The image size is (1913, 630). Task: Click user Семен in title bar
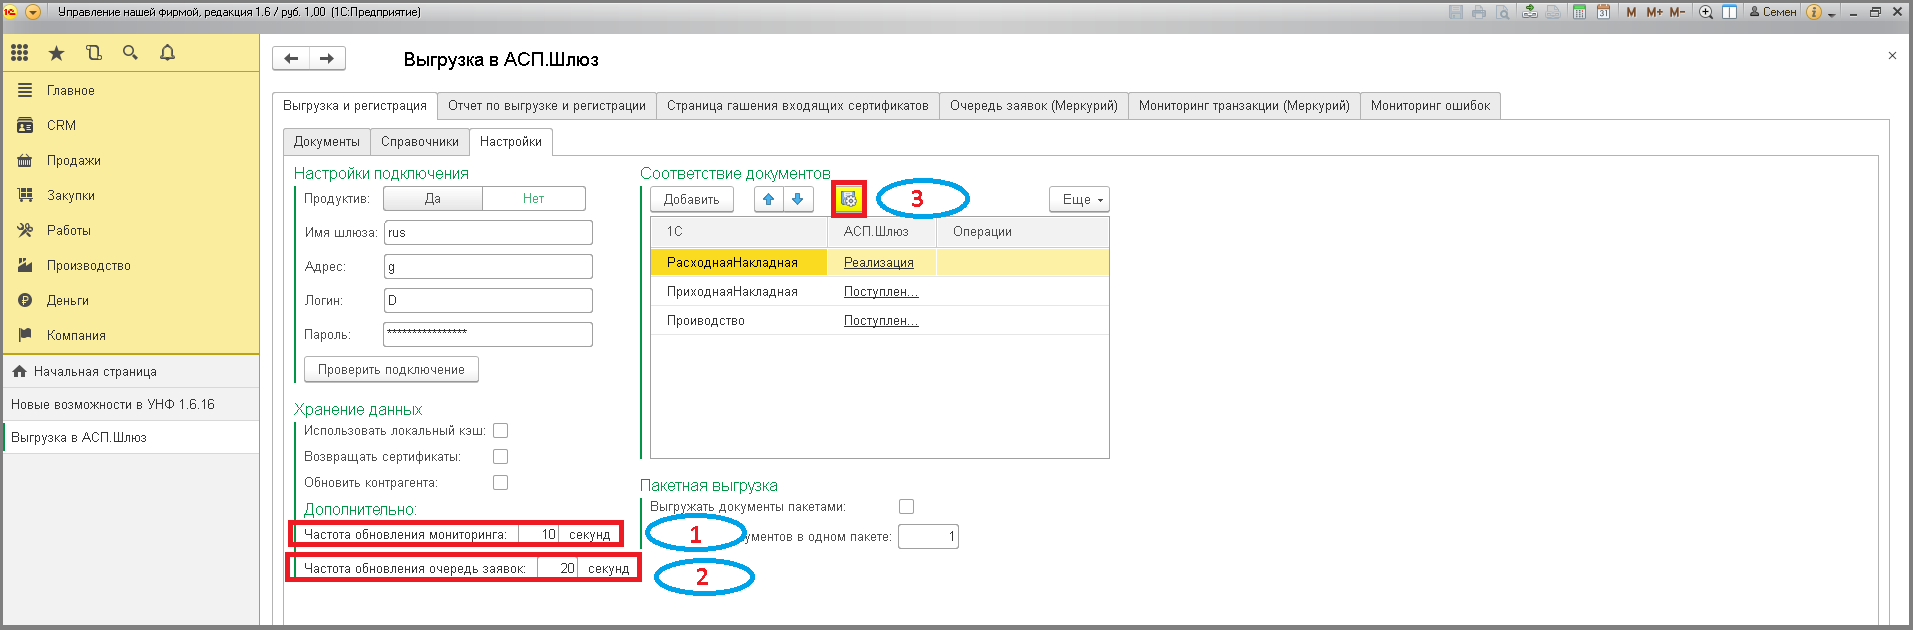[x=1772, y=12]
